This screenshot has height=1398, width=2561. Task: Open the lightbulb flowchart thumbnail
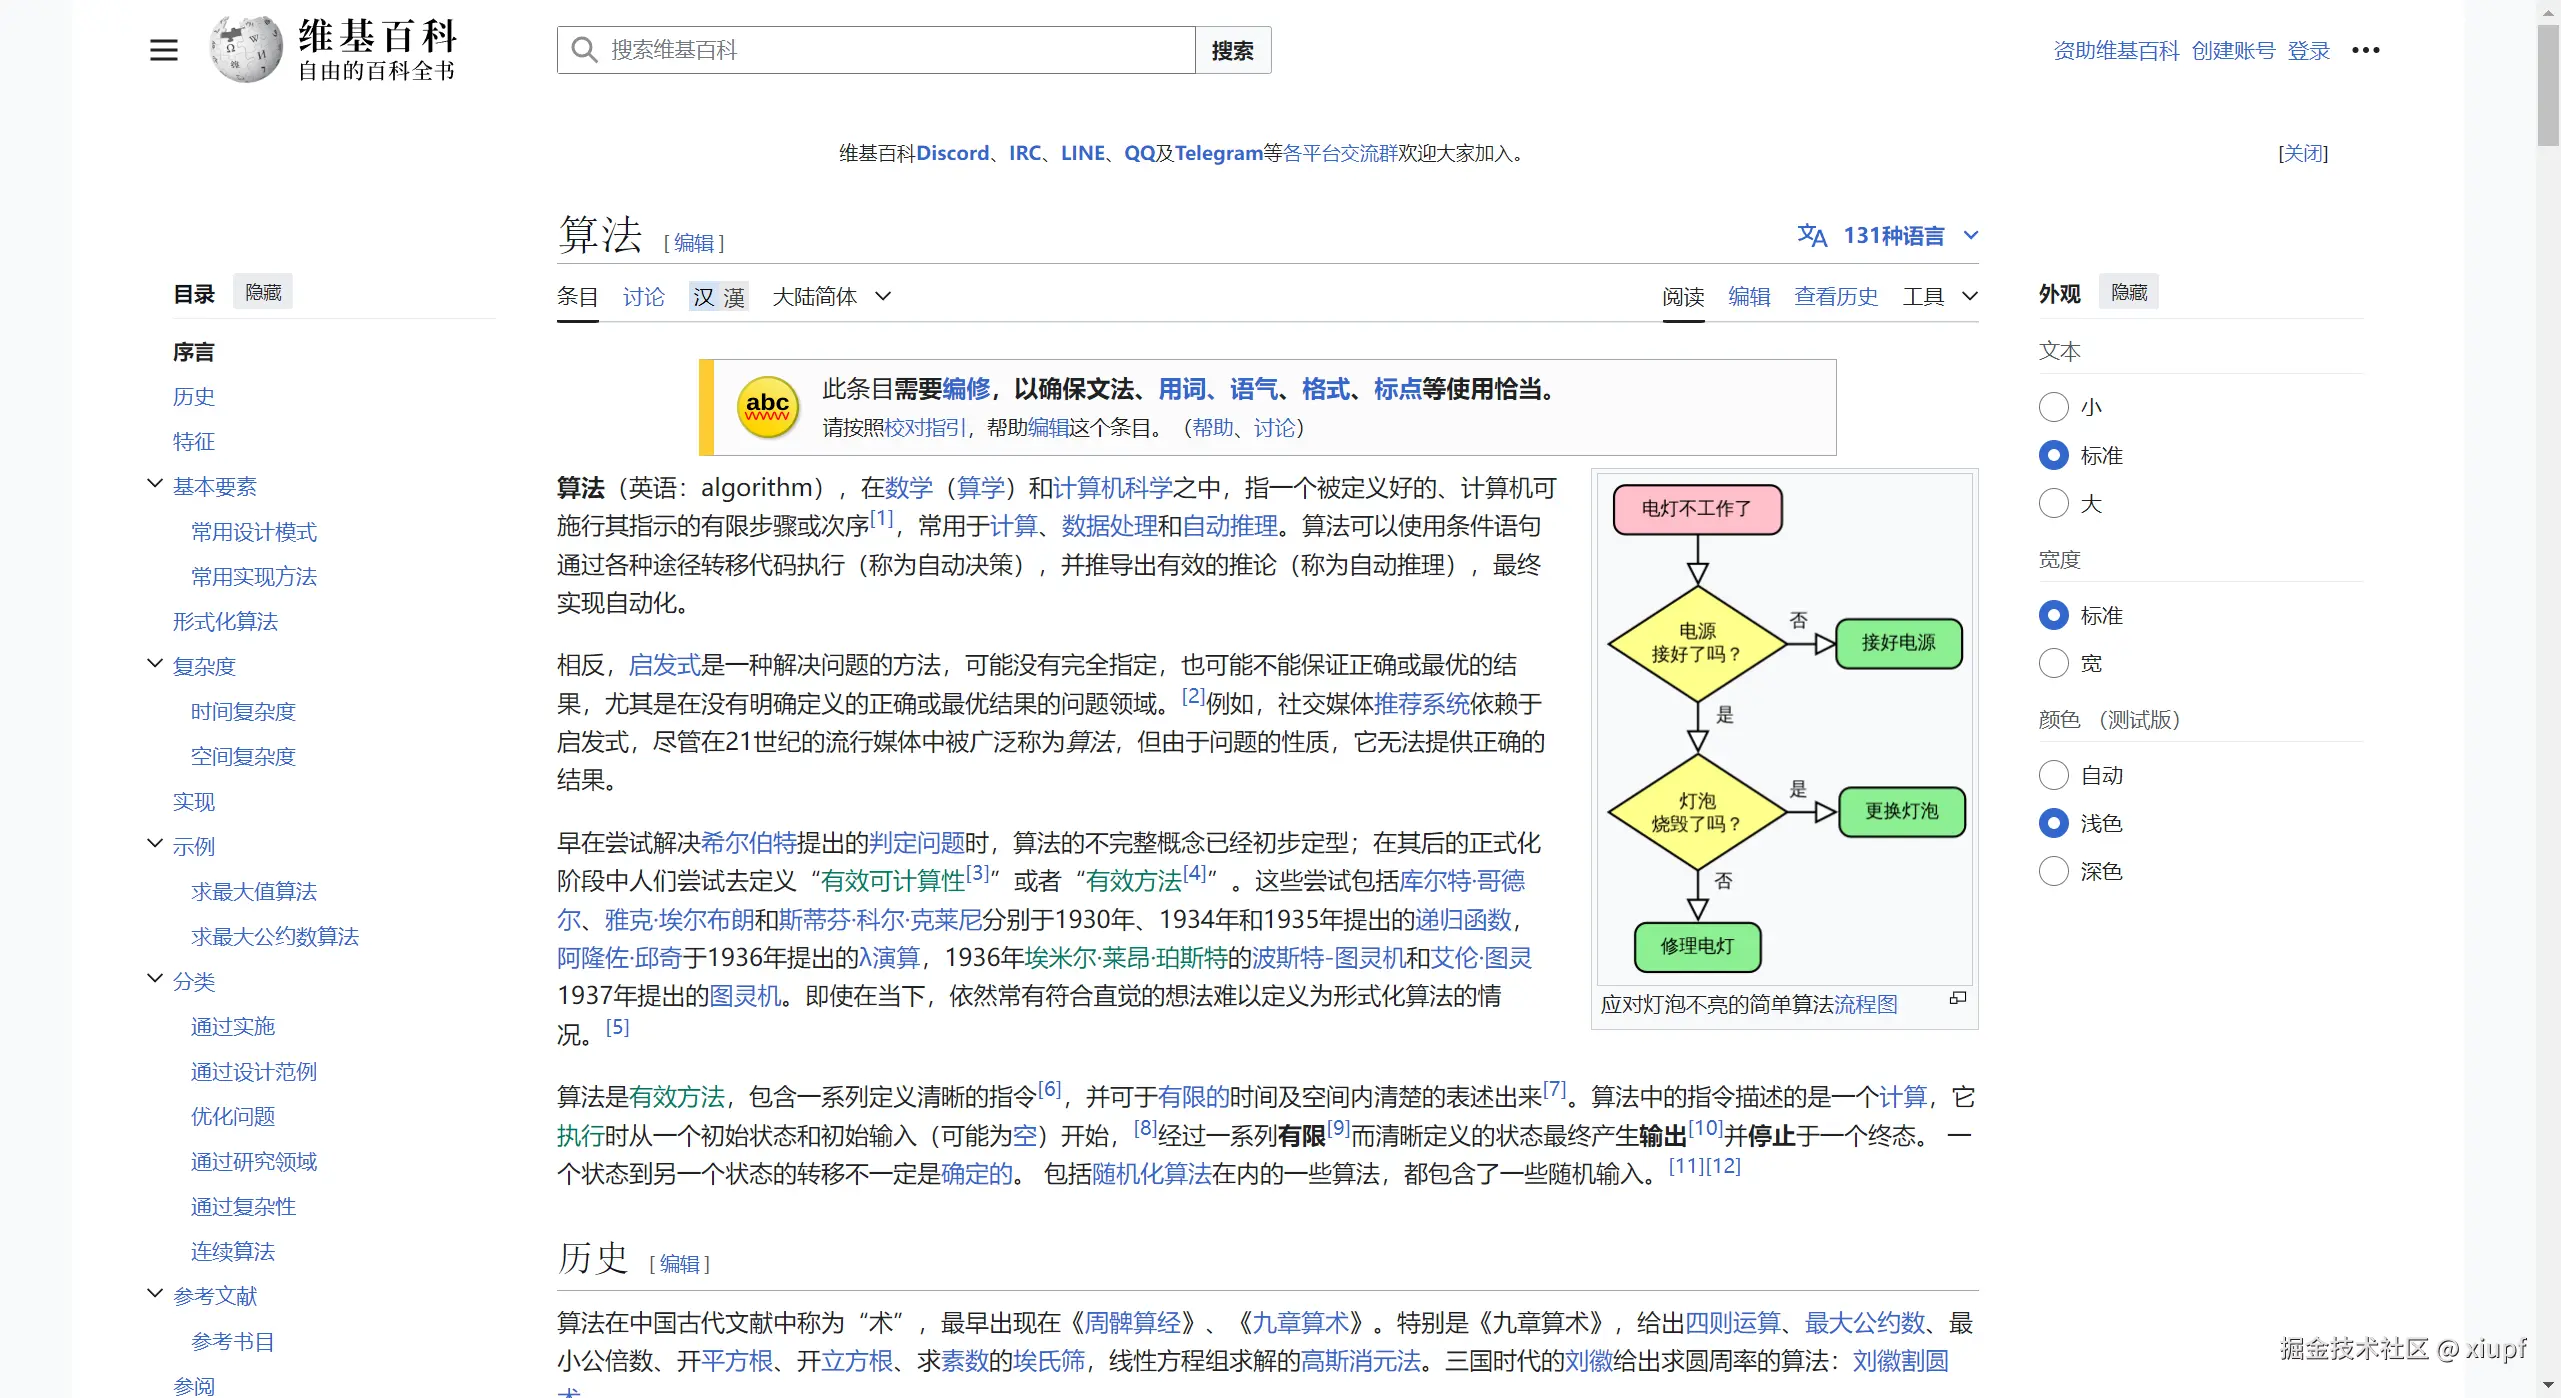point(1784,728)
